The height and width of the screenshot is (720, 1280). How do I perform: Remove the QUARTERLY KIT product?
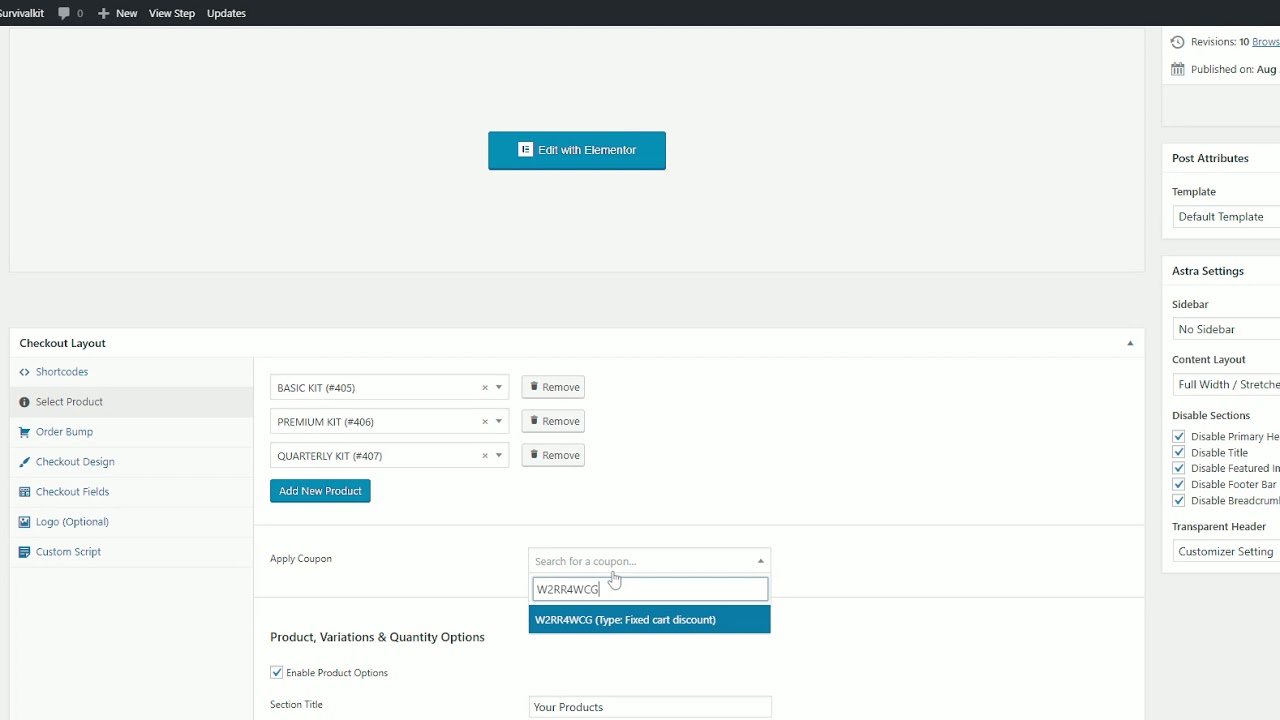tap(553, 455)
